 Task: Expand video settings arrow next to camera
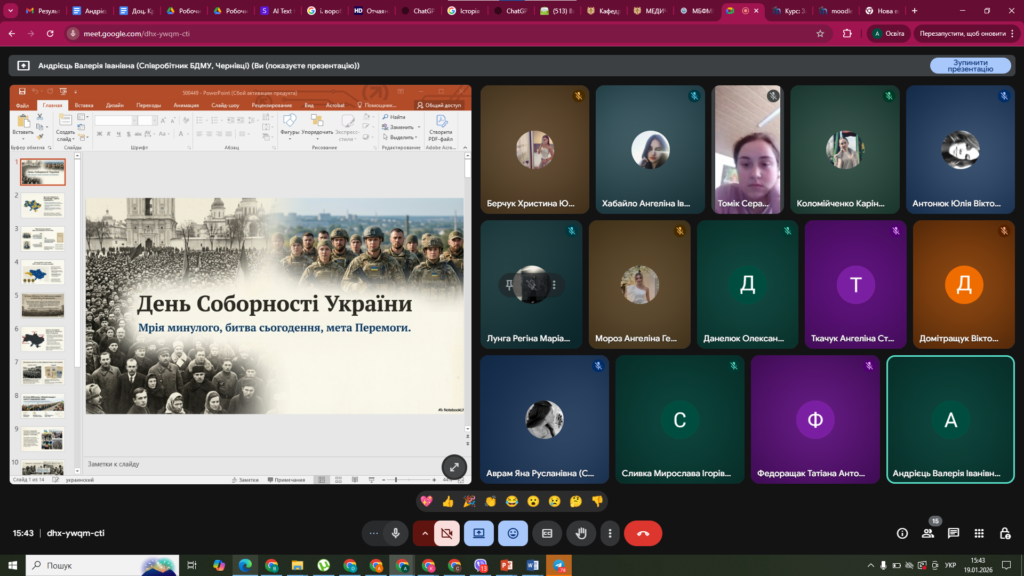(x=424, y=533)
